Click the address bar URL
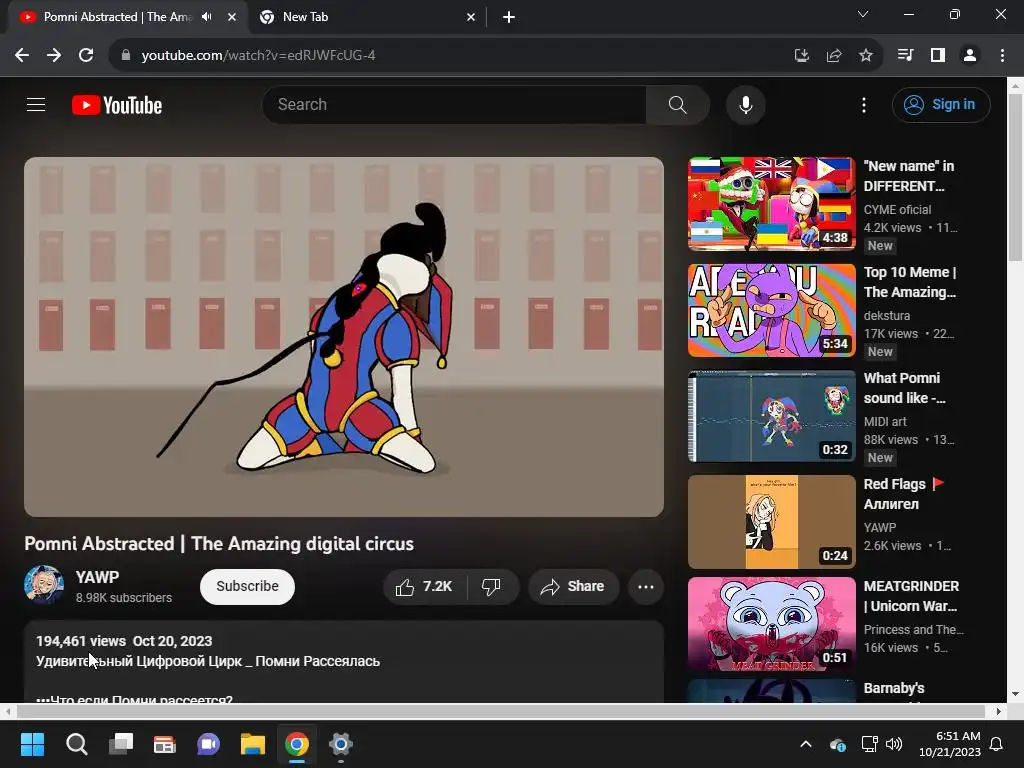Image resolution: width=1024 pixels, height=768 pixels. coord(258,56)
